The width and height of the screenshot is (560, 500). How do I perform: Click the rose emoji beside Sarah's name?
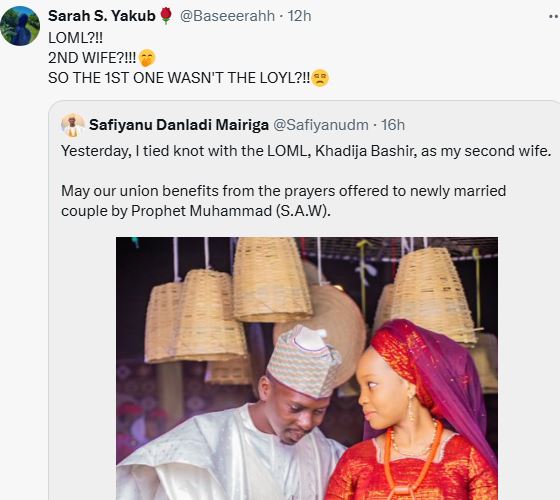[165, 16]
